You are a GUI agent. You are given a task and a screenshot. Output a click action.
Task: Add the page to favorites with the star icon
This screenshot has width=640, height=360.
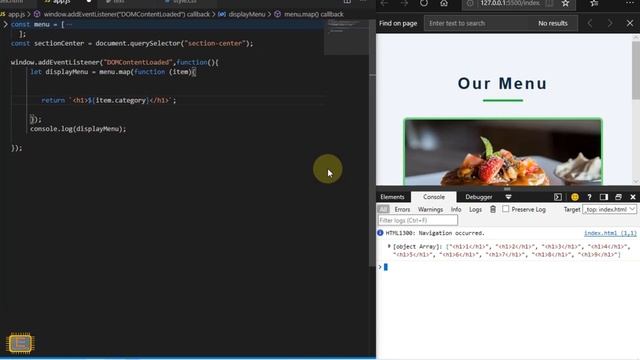565,3
